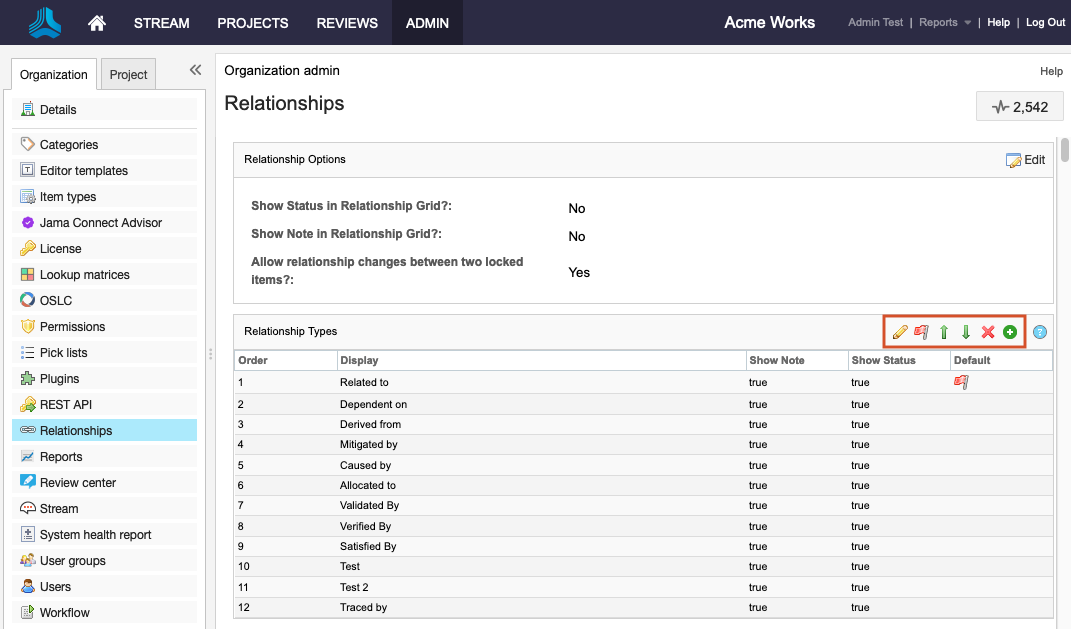The image size is (1071, 629).
Task: Open the REVIEWS menu item
Action: click(347, 23)
